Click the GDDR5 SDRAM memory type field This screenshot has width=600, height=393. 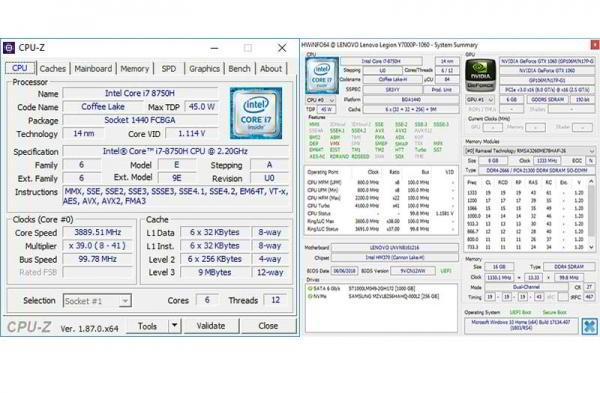pyautogui.click(x=548, y=99)
